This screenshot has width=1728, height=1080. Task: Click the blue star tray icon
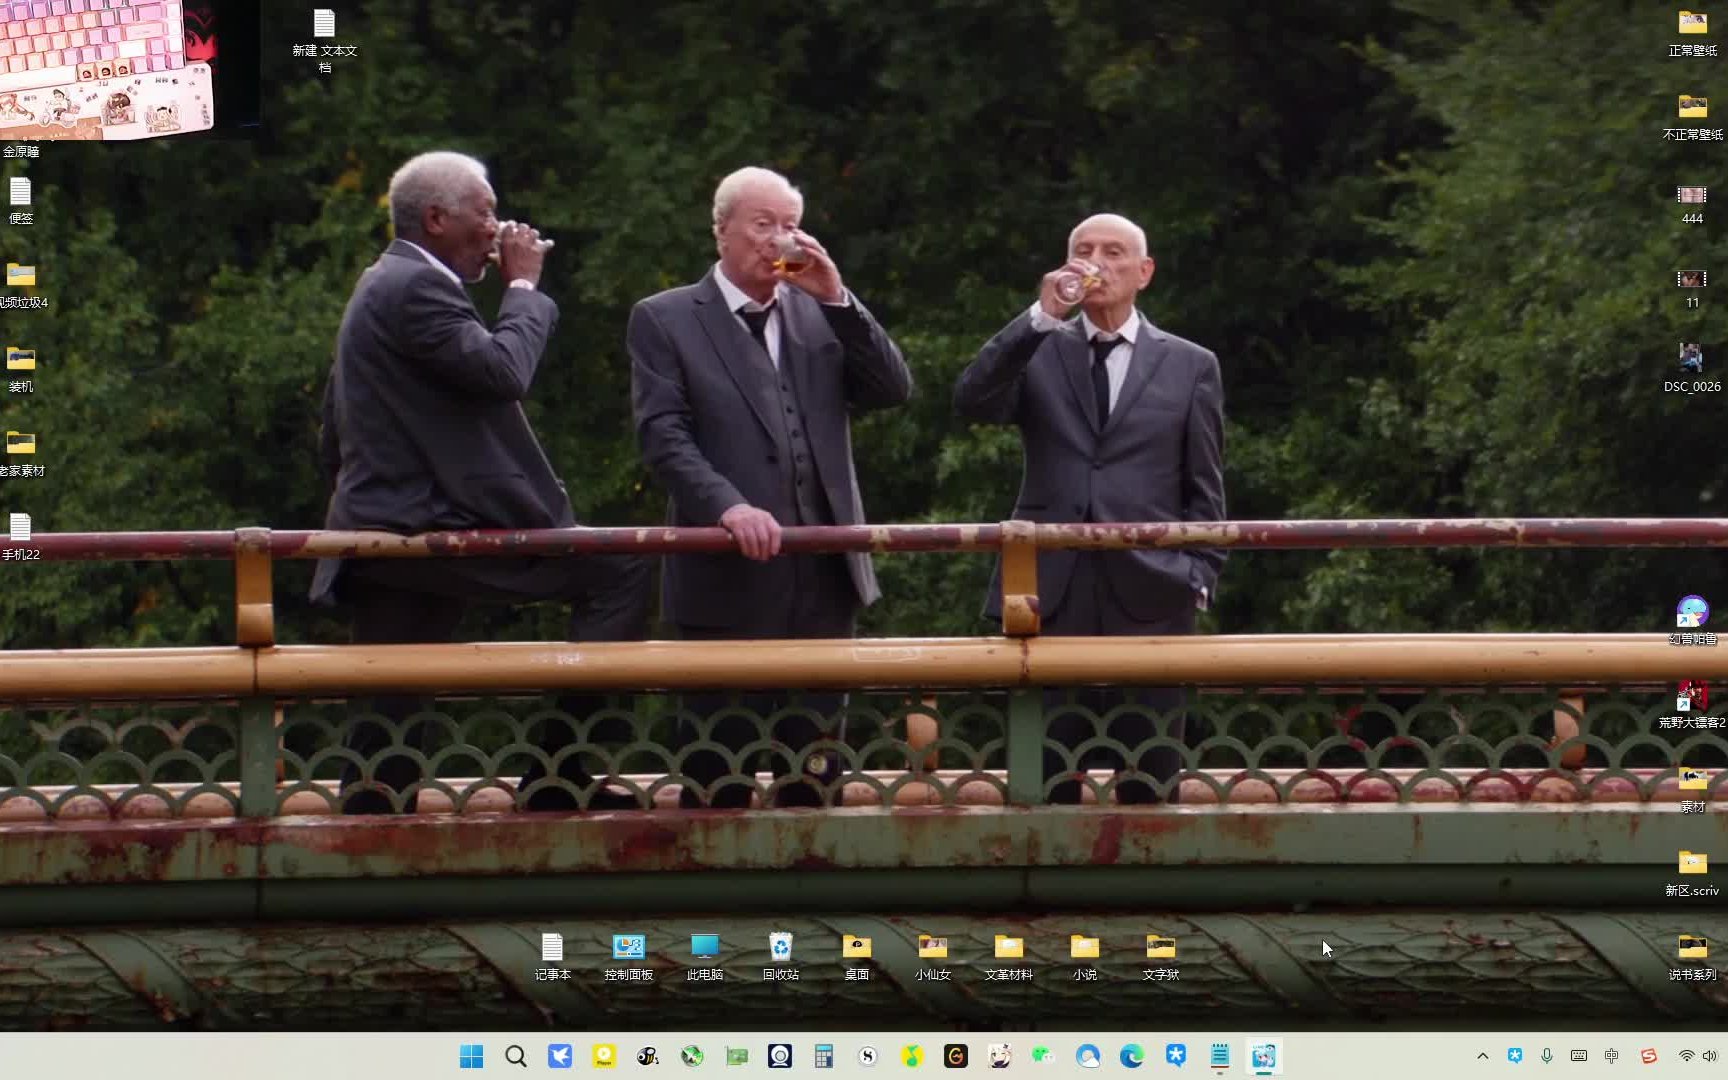tap(1514, 1056)
